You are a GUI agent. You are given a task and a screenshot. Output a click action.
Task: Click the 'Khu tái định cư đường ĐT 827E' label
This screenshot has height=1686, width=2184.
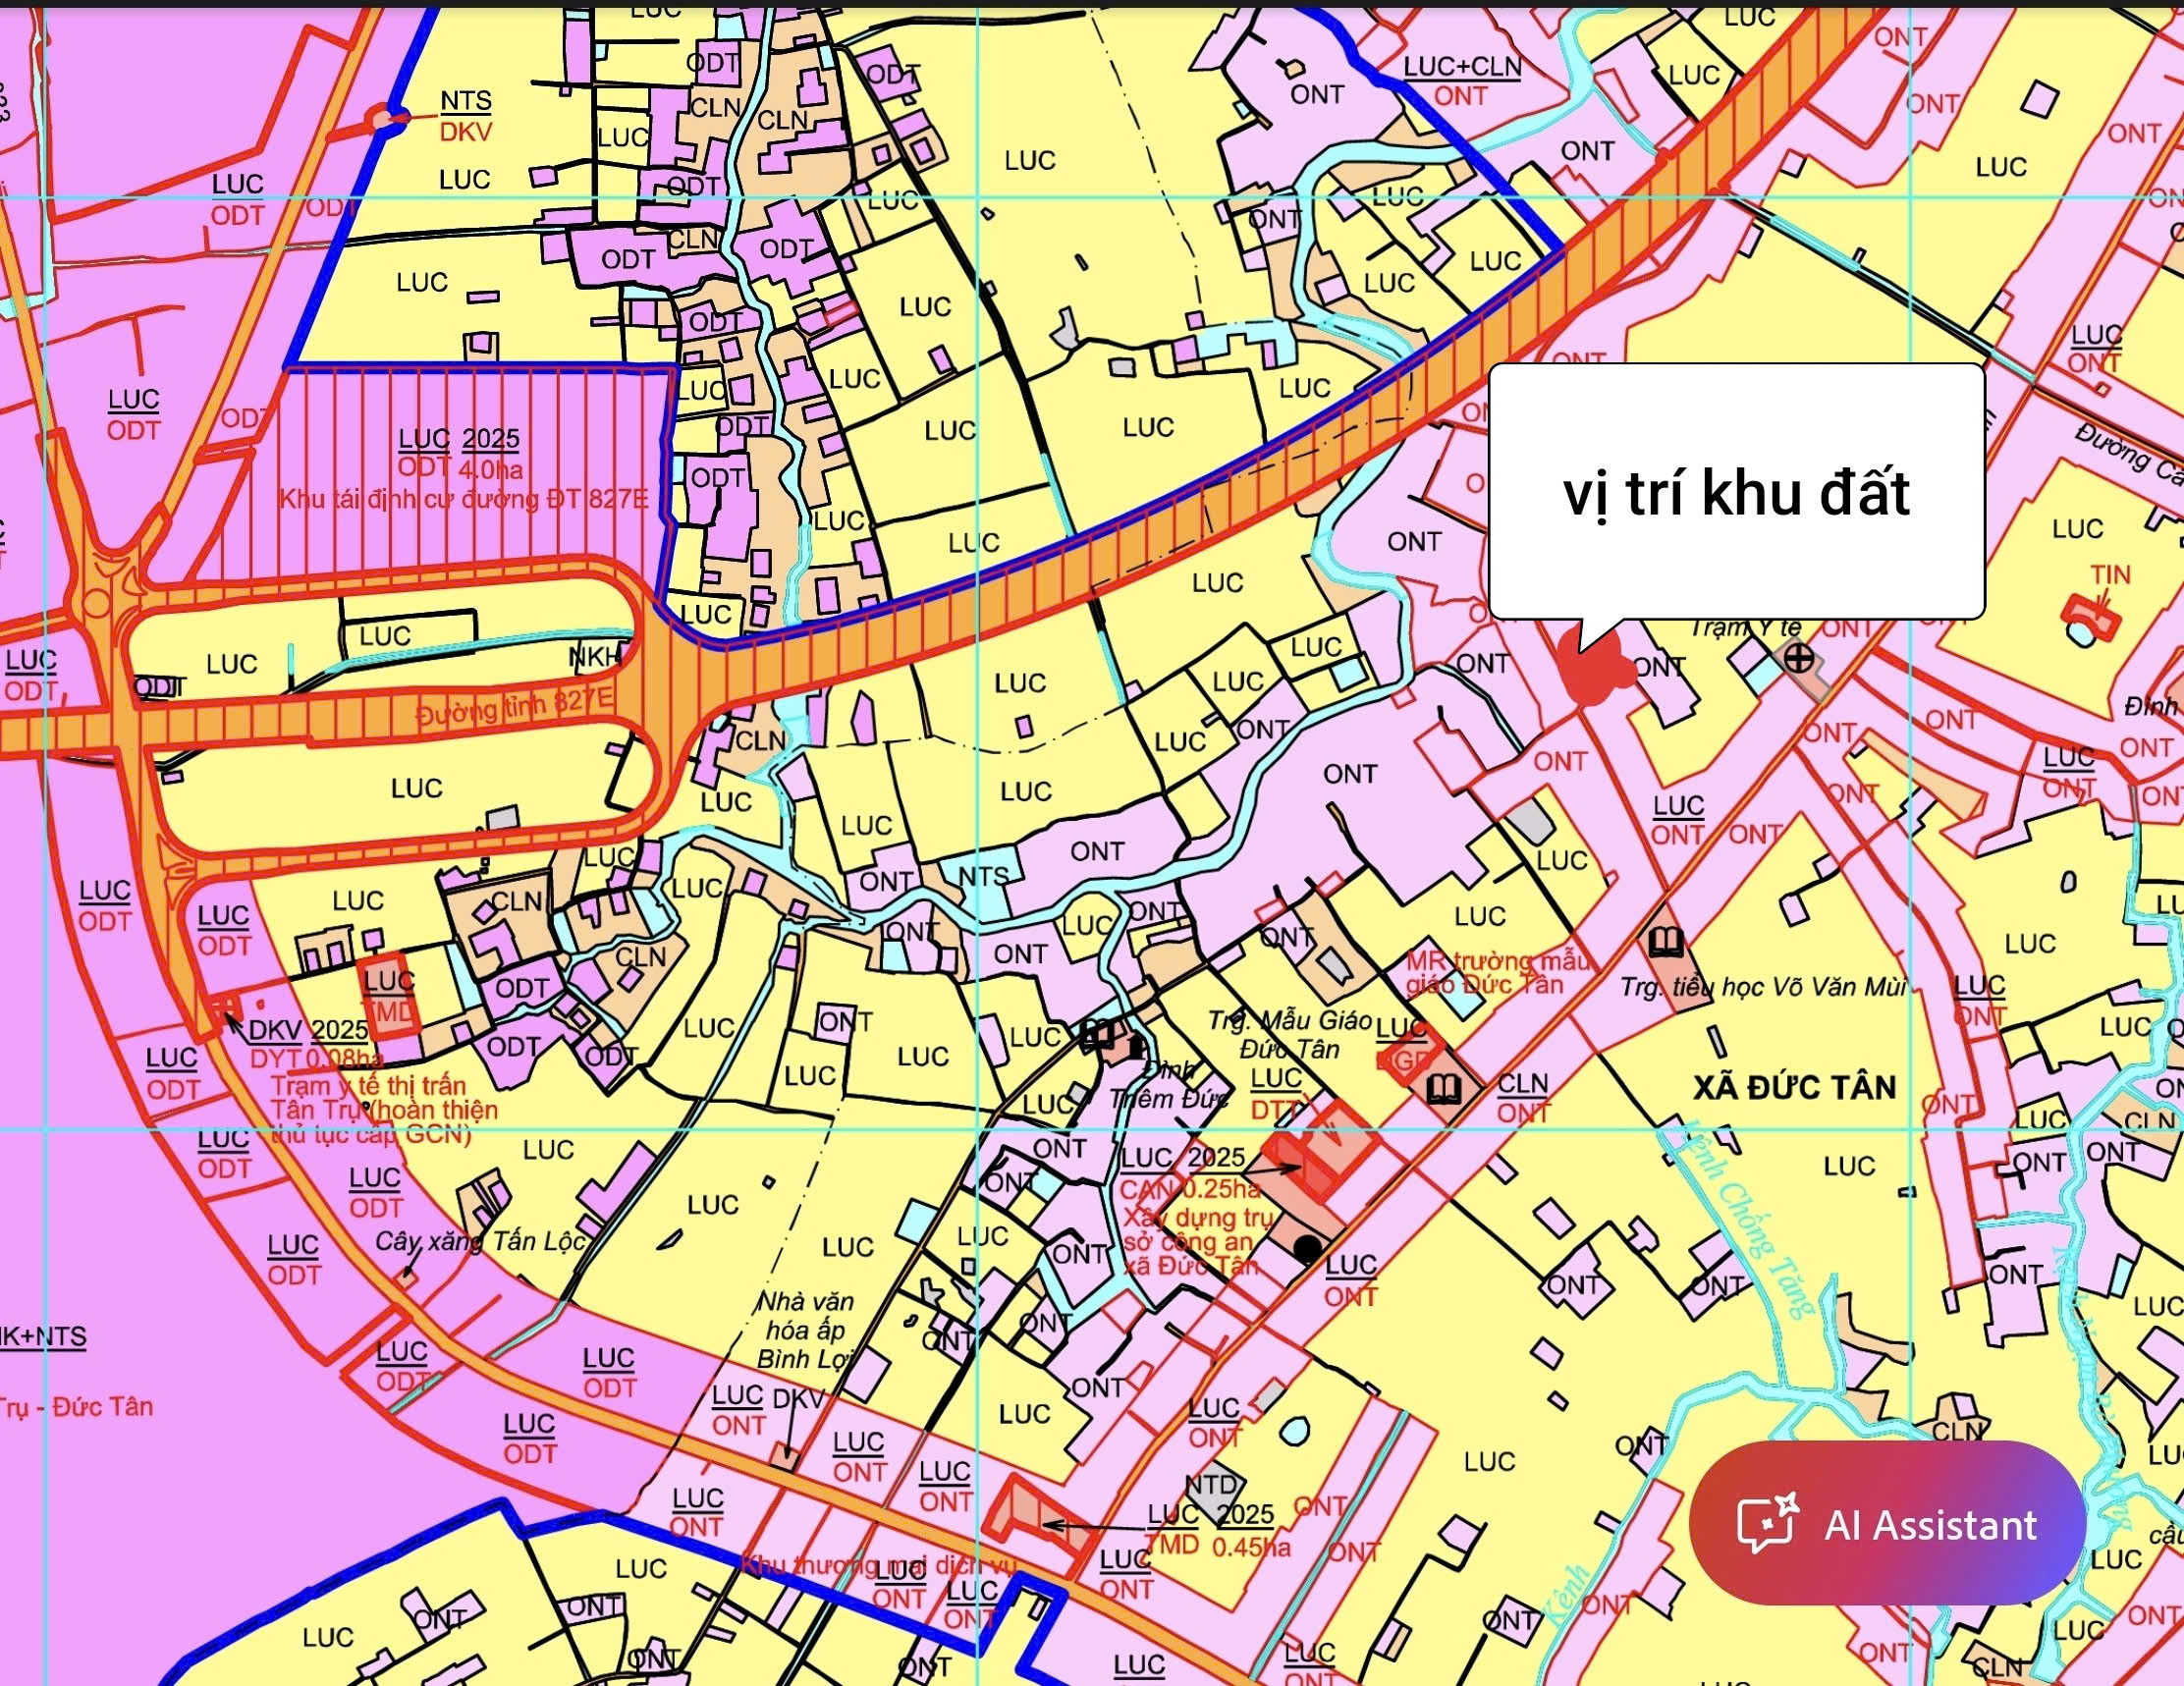click(x=463, y=498)
